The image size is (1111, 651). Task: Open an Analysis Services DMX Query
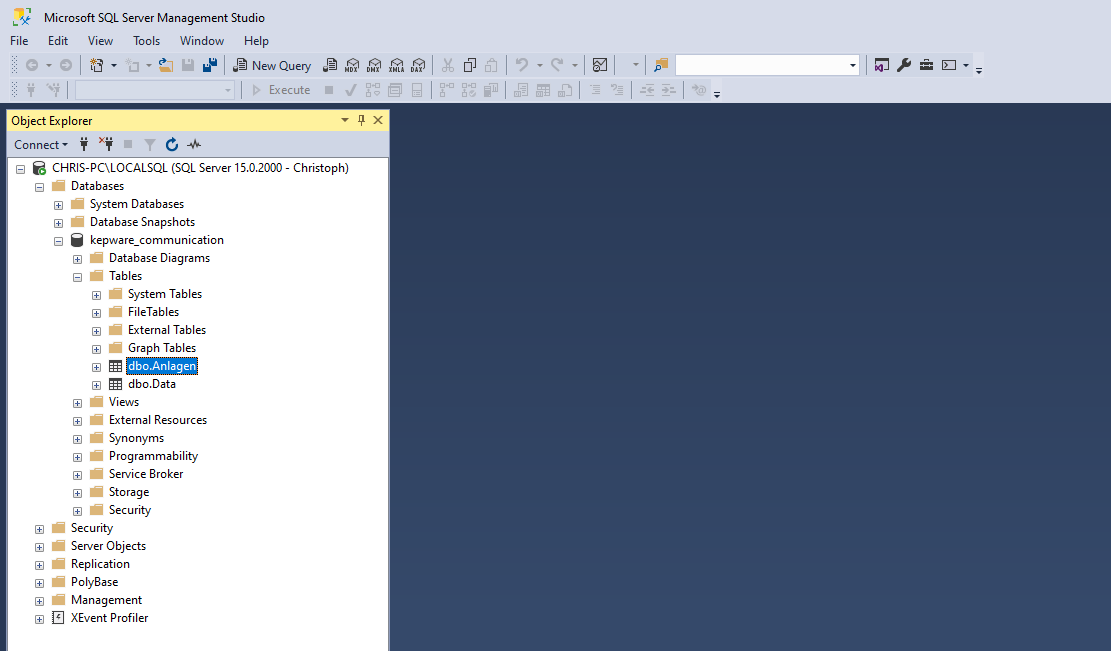374,65
